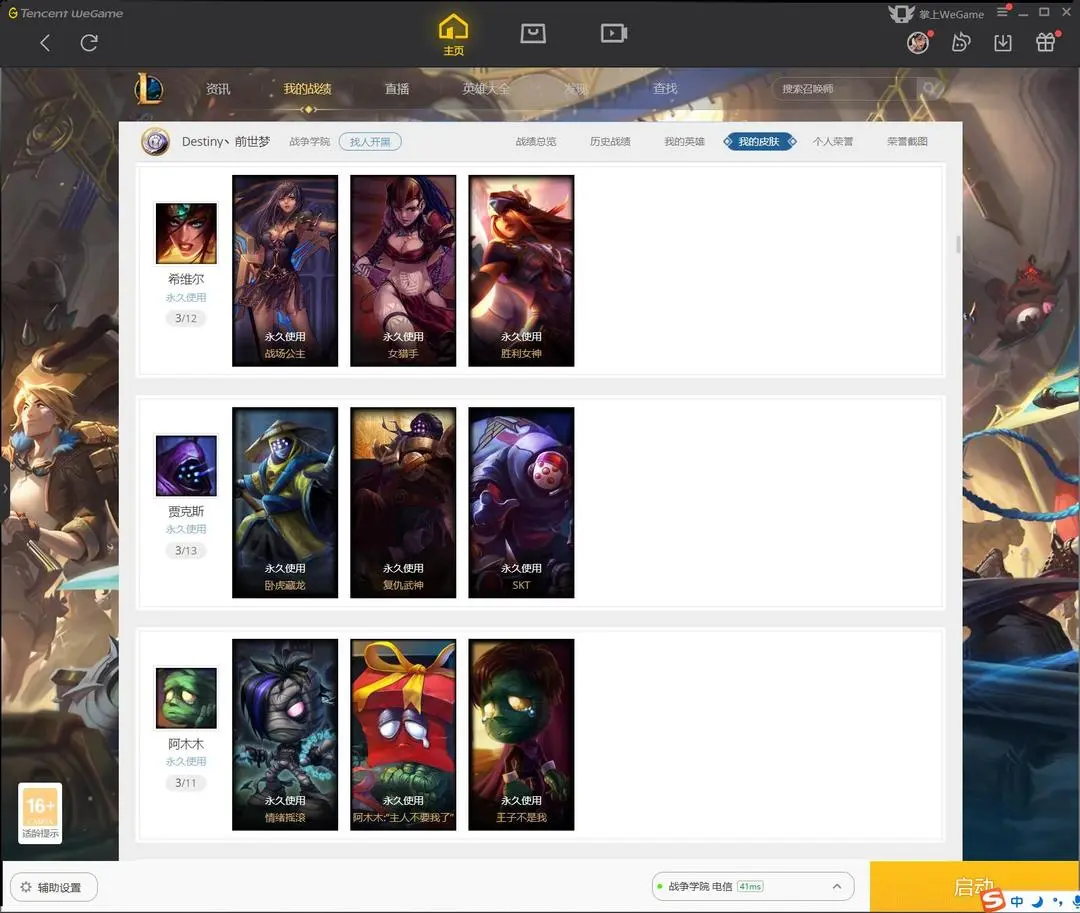1080x913 pixels.
Task: Click the input method moon icon
Action: (1038, 901)
